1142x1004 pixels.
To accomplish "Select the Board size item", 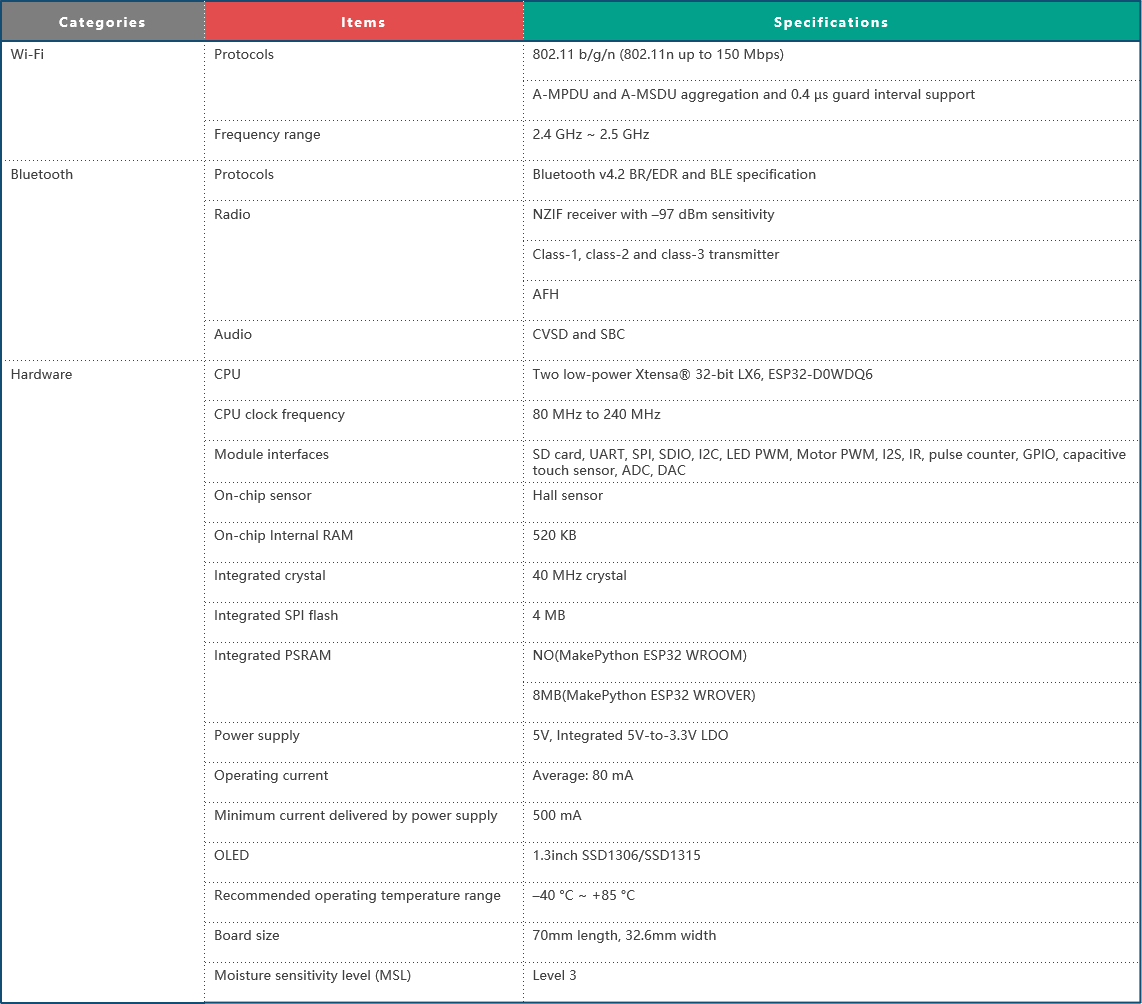I will click(x=247, y=936).
